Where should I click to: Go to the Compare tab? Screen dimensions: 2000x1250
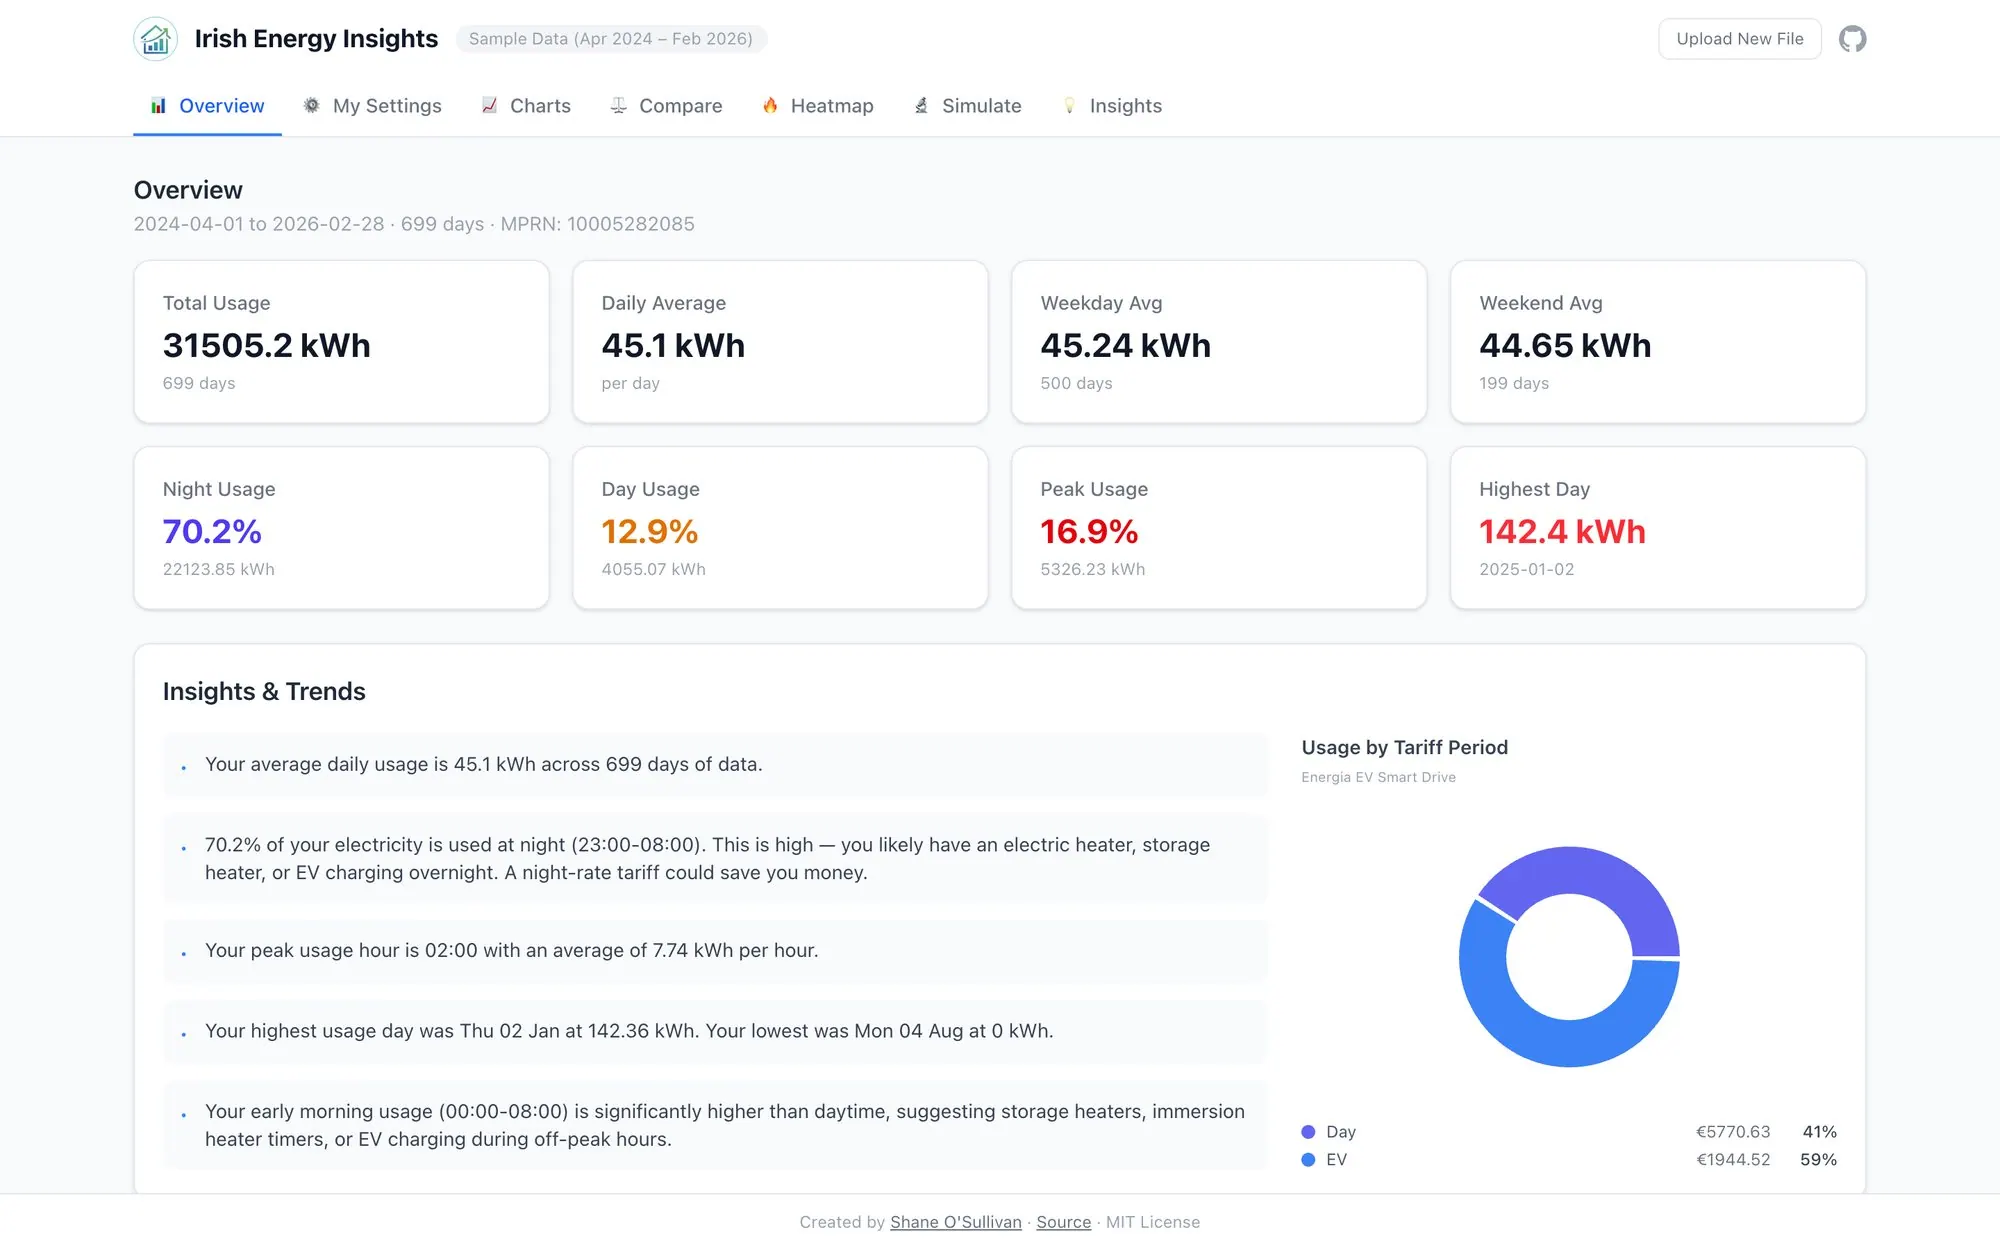tap(666, 106)
